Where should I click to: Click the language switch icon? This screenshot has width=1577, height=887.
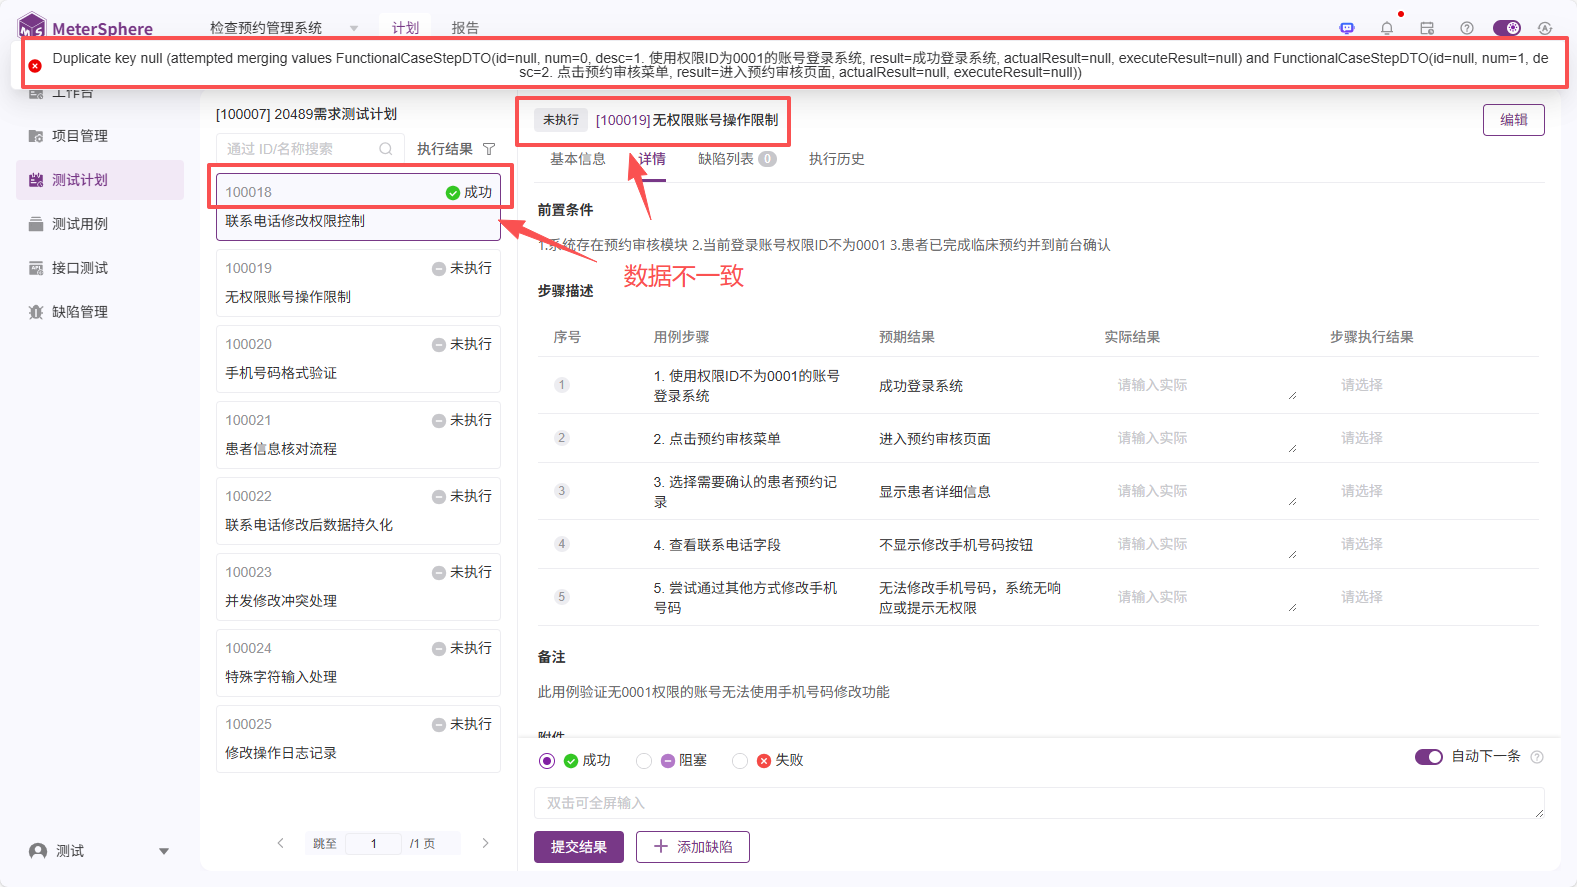[1545, 28]
